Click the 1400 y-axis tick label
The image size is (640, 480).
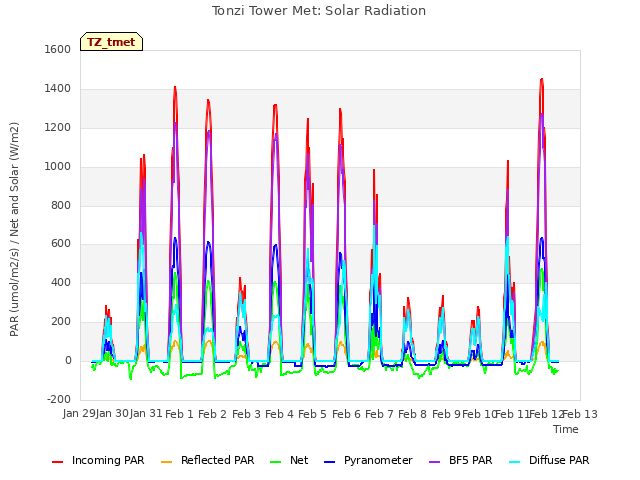click(58, 89)
